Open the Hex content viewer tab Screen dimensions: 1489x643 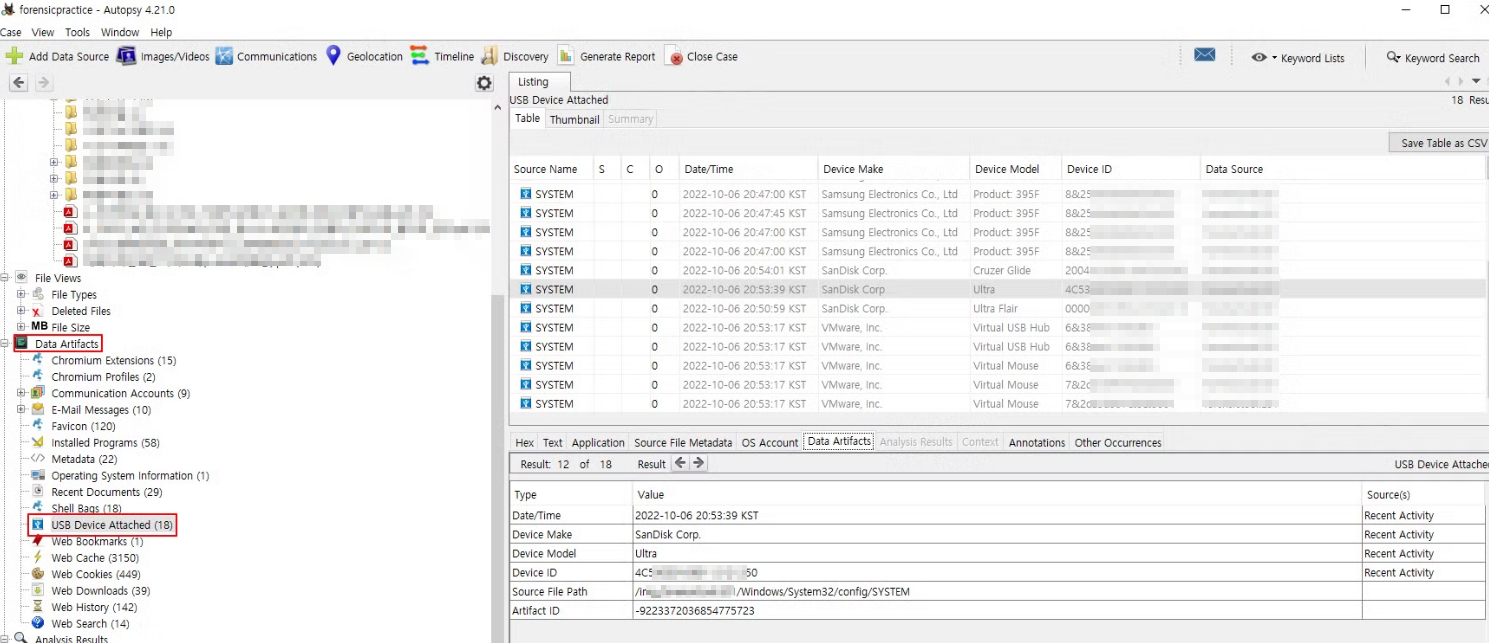(524, 442)
